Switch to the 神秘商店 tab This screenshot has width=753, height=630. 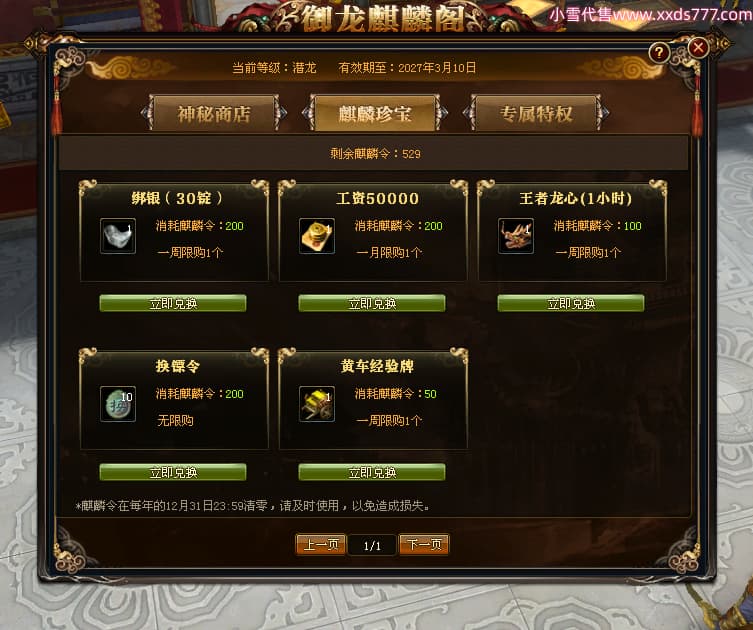[214, 113]
